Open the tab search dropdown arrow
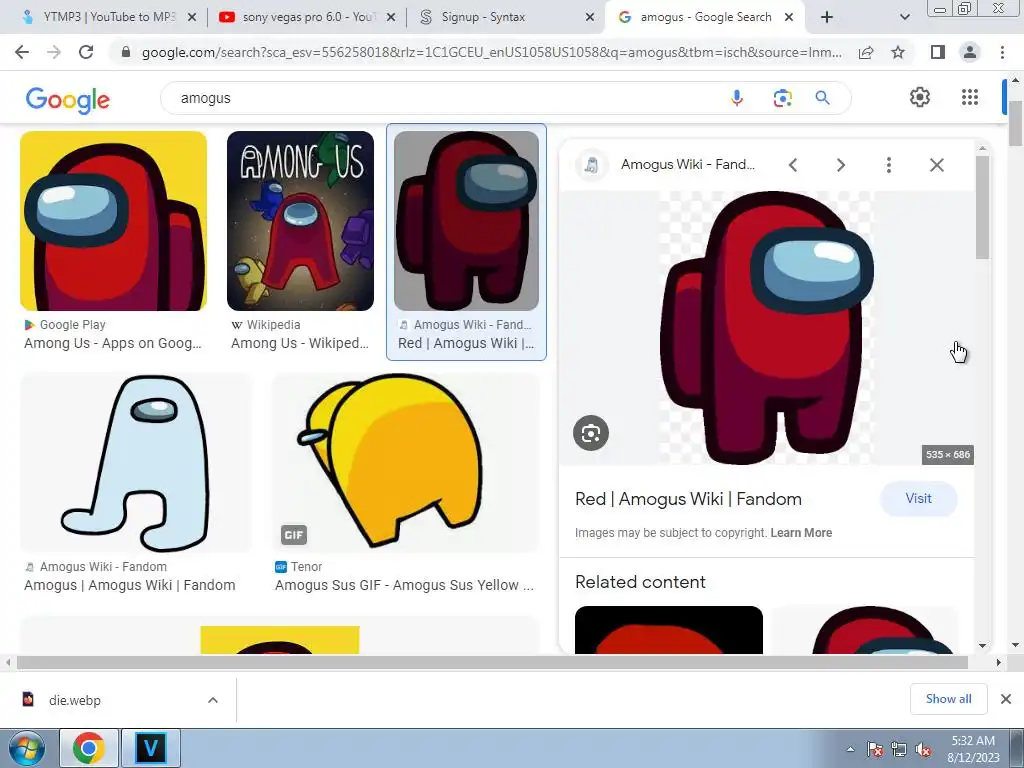 (904, 17)
